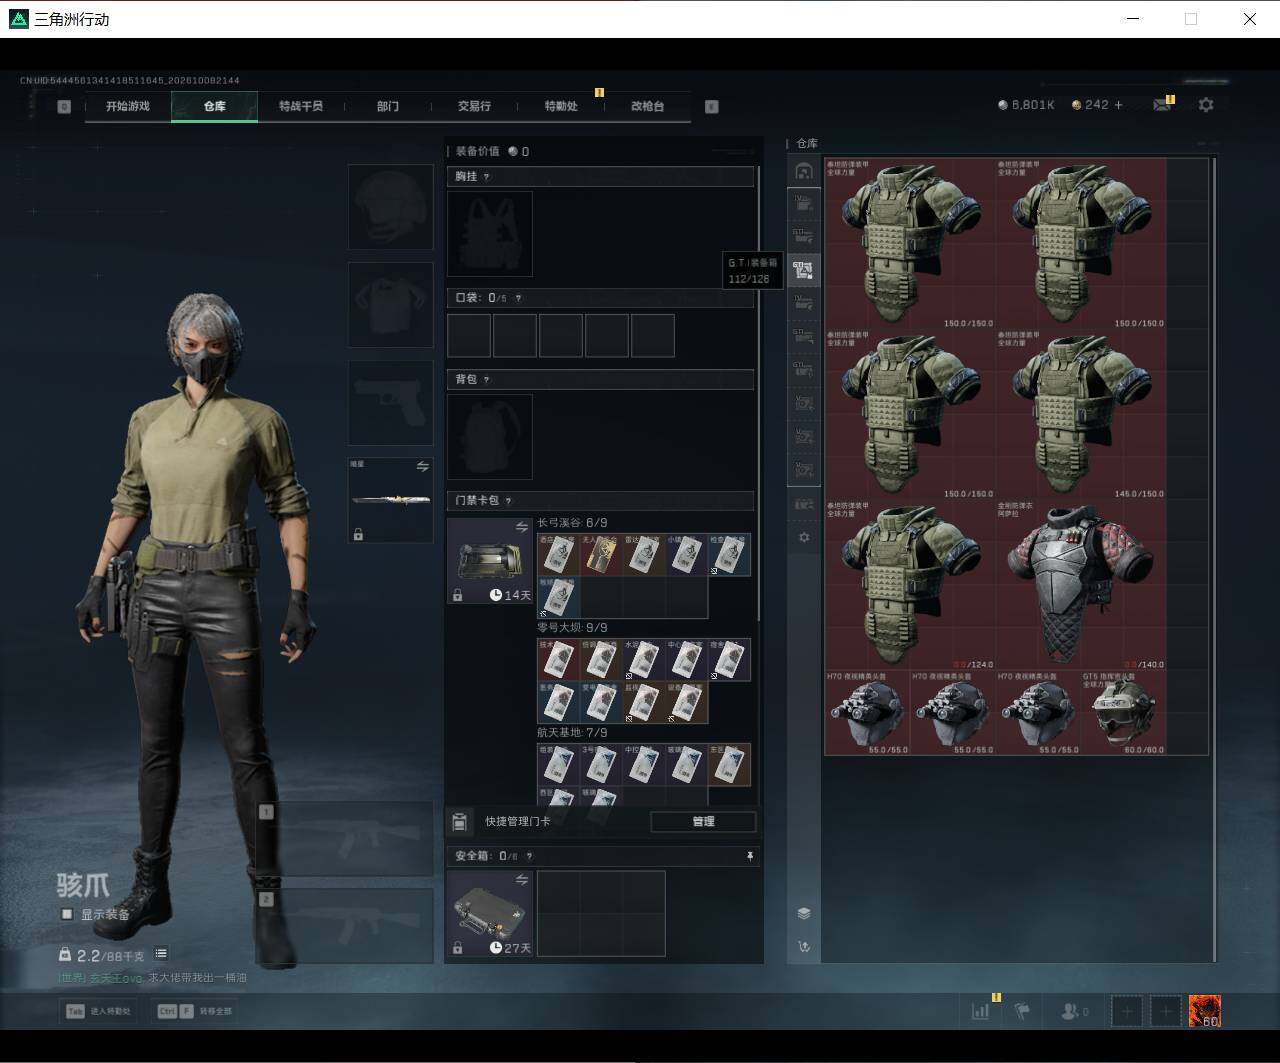Select the red 金刚防弹衣 armor item

click(x=1080, y=584)
